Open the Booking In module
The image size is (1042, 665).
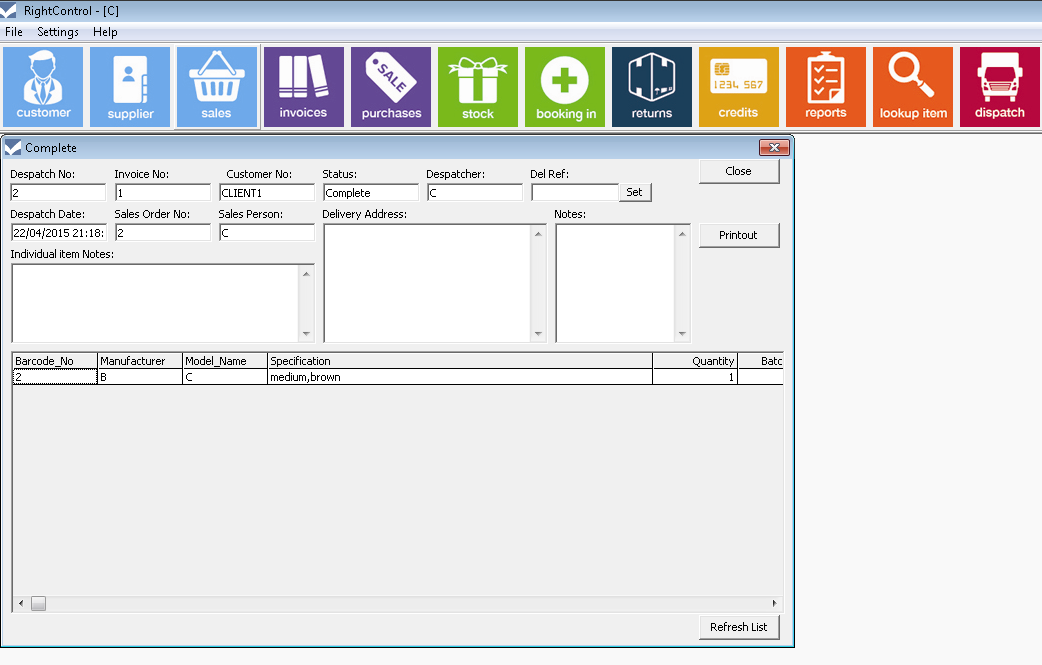(x=565, y=87)
